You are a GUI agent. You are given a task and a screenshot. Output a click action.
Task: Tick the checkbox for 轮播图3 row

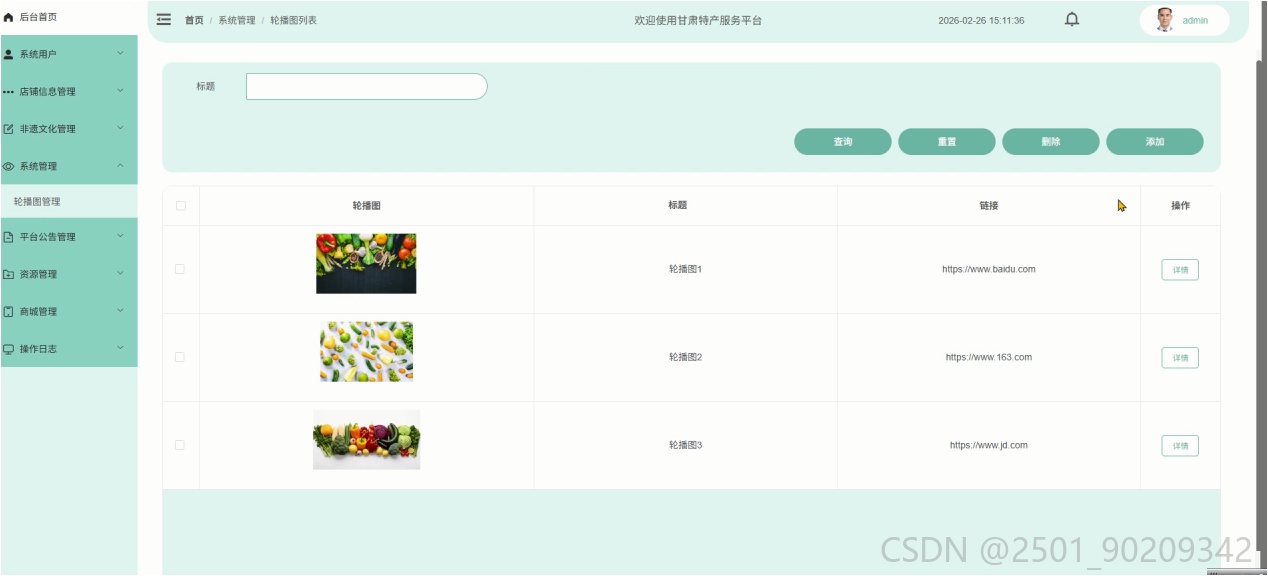(180, 445)
